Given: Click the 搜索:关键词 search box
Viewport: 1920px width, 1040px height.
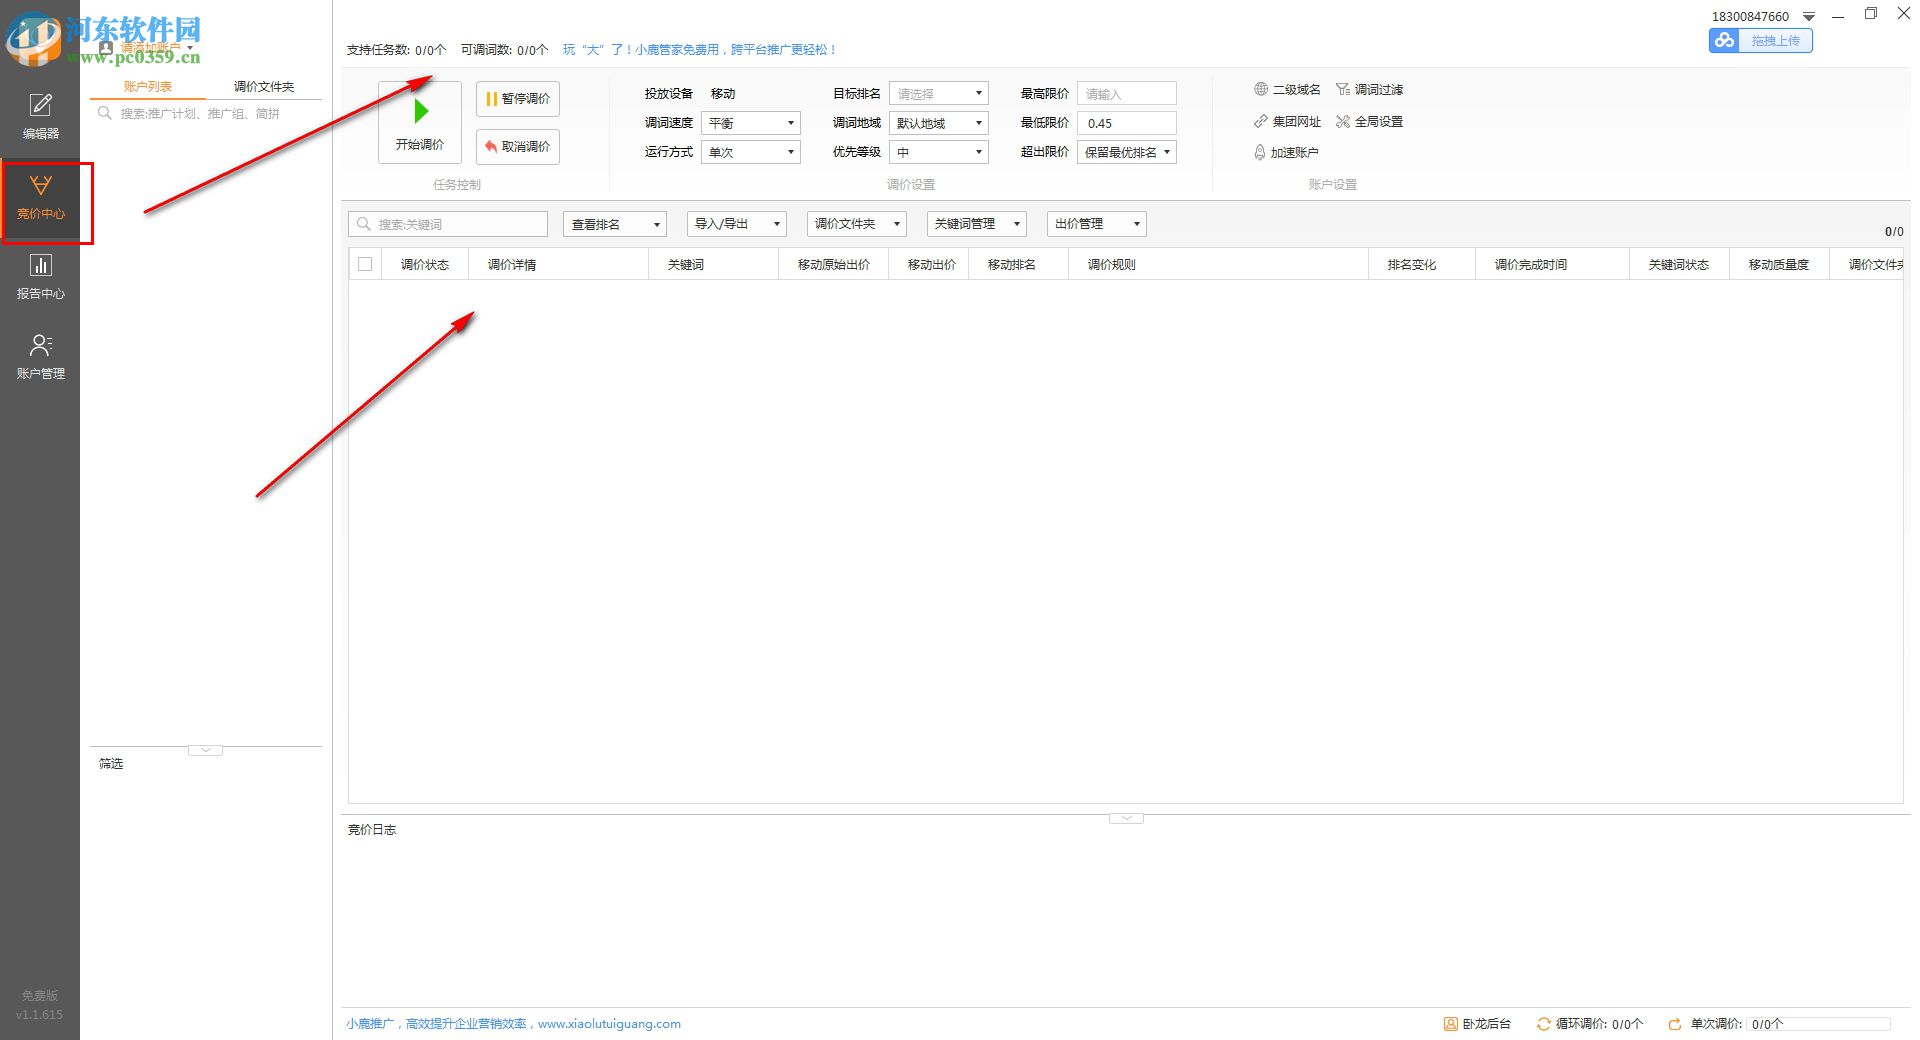Looking at the screenshot, I should pos(448,224).
